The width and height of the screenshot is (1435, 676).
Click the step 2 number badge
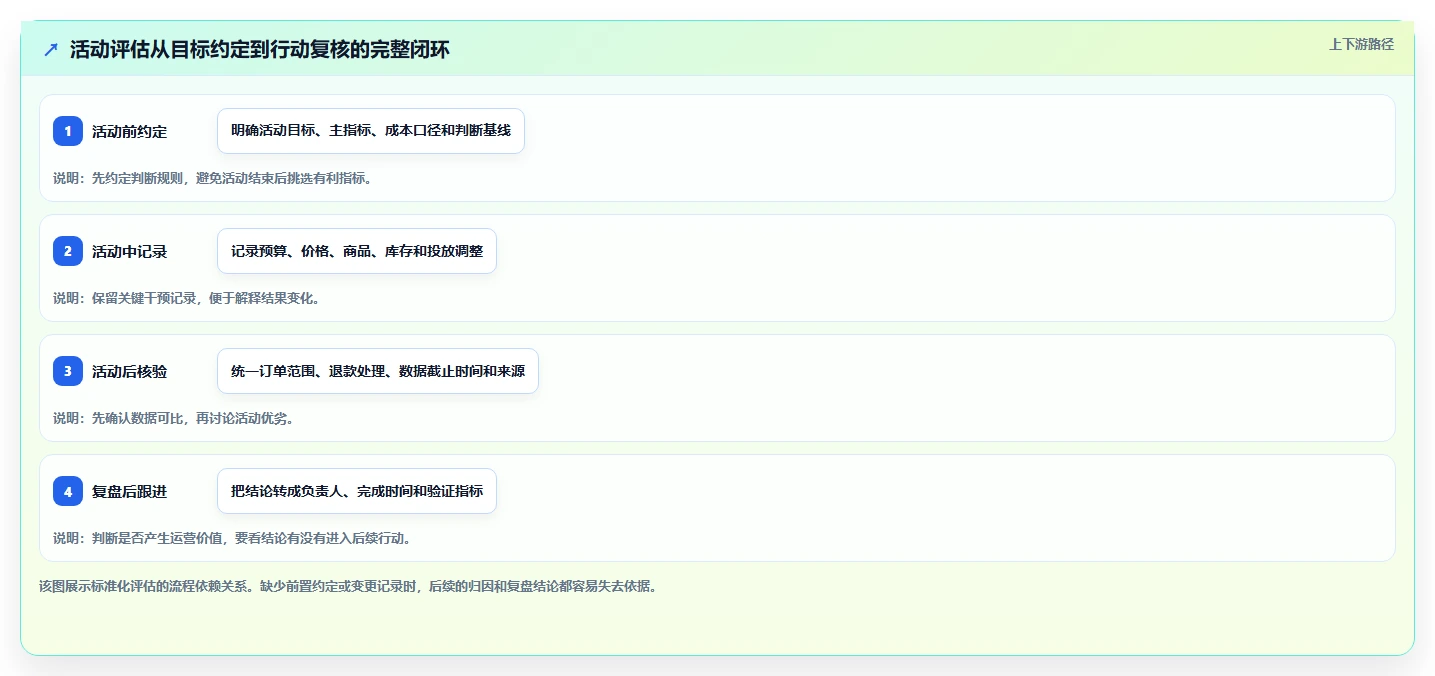pyautogui.click(x=68, y=251)
